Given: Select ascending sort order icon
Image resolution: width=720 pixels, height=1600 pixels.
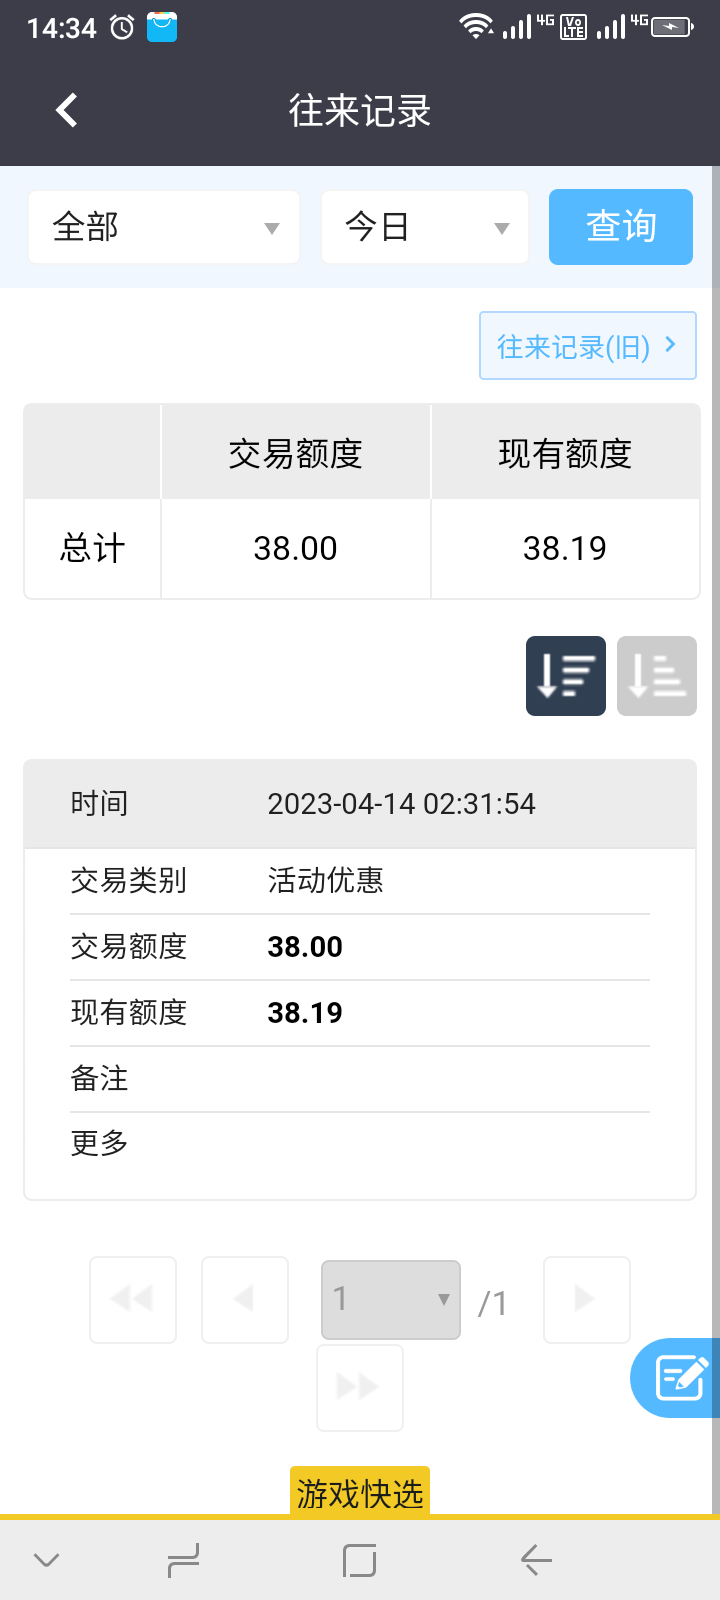Looking at the screenshot, I should (656, 676).
